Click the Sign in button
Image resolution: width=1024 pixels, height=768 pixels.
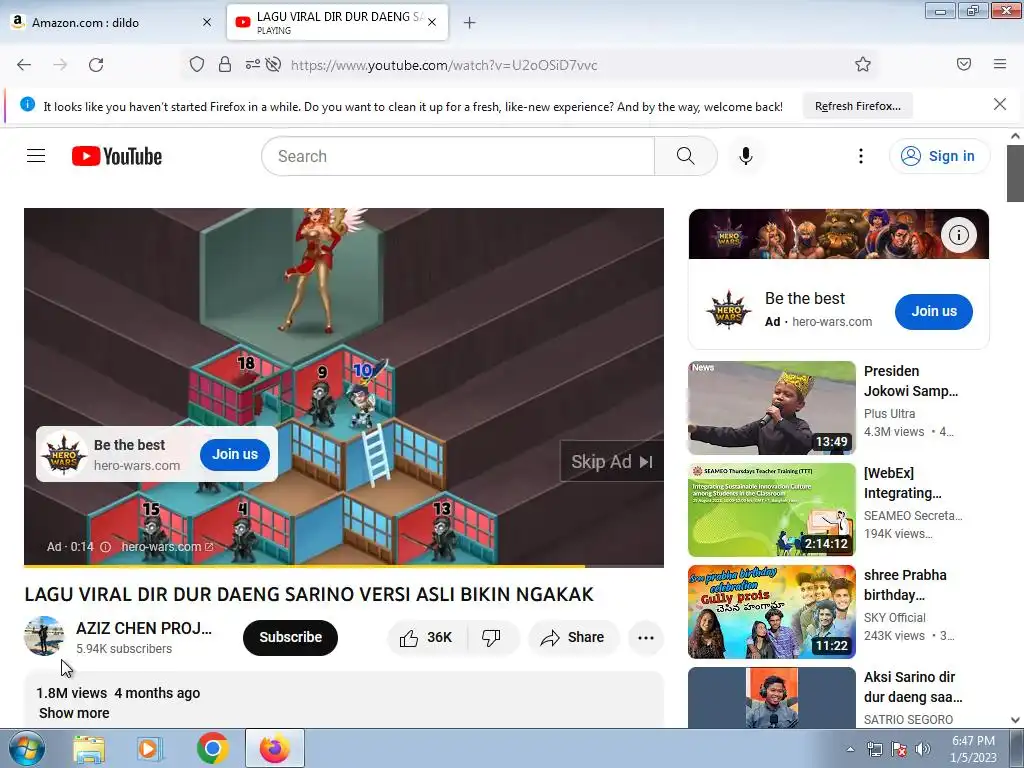pyautogui.click(x=939, y=156)
